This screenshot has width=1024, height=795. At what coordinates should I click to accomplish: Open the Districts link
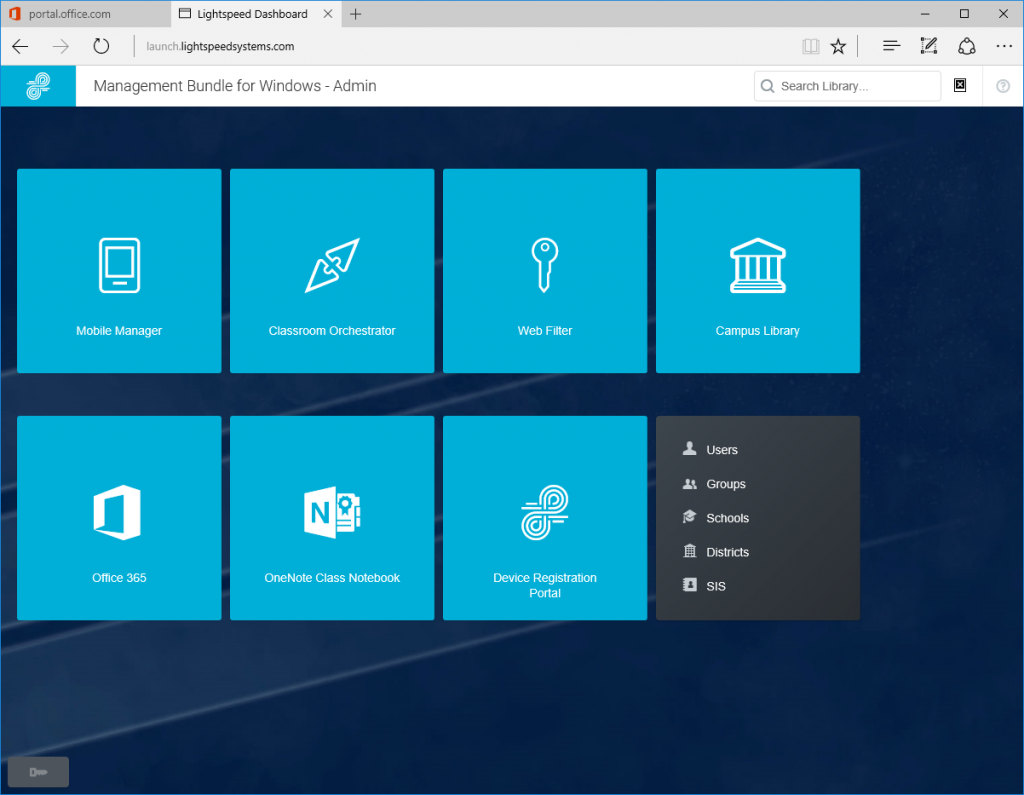point(728,552)
